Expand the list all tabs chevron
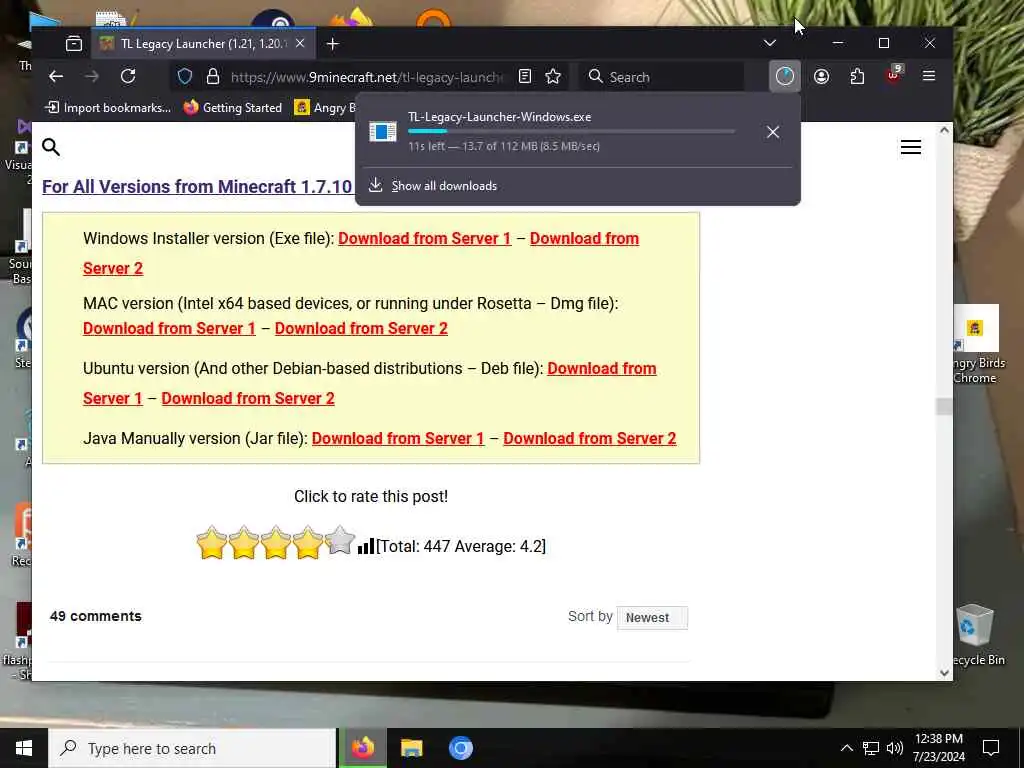The width and height of the screenshot is (1024, 768). coord(770,43)
